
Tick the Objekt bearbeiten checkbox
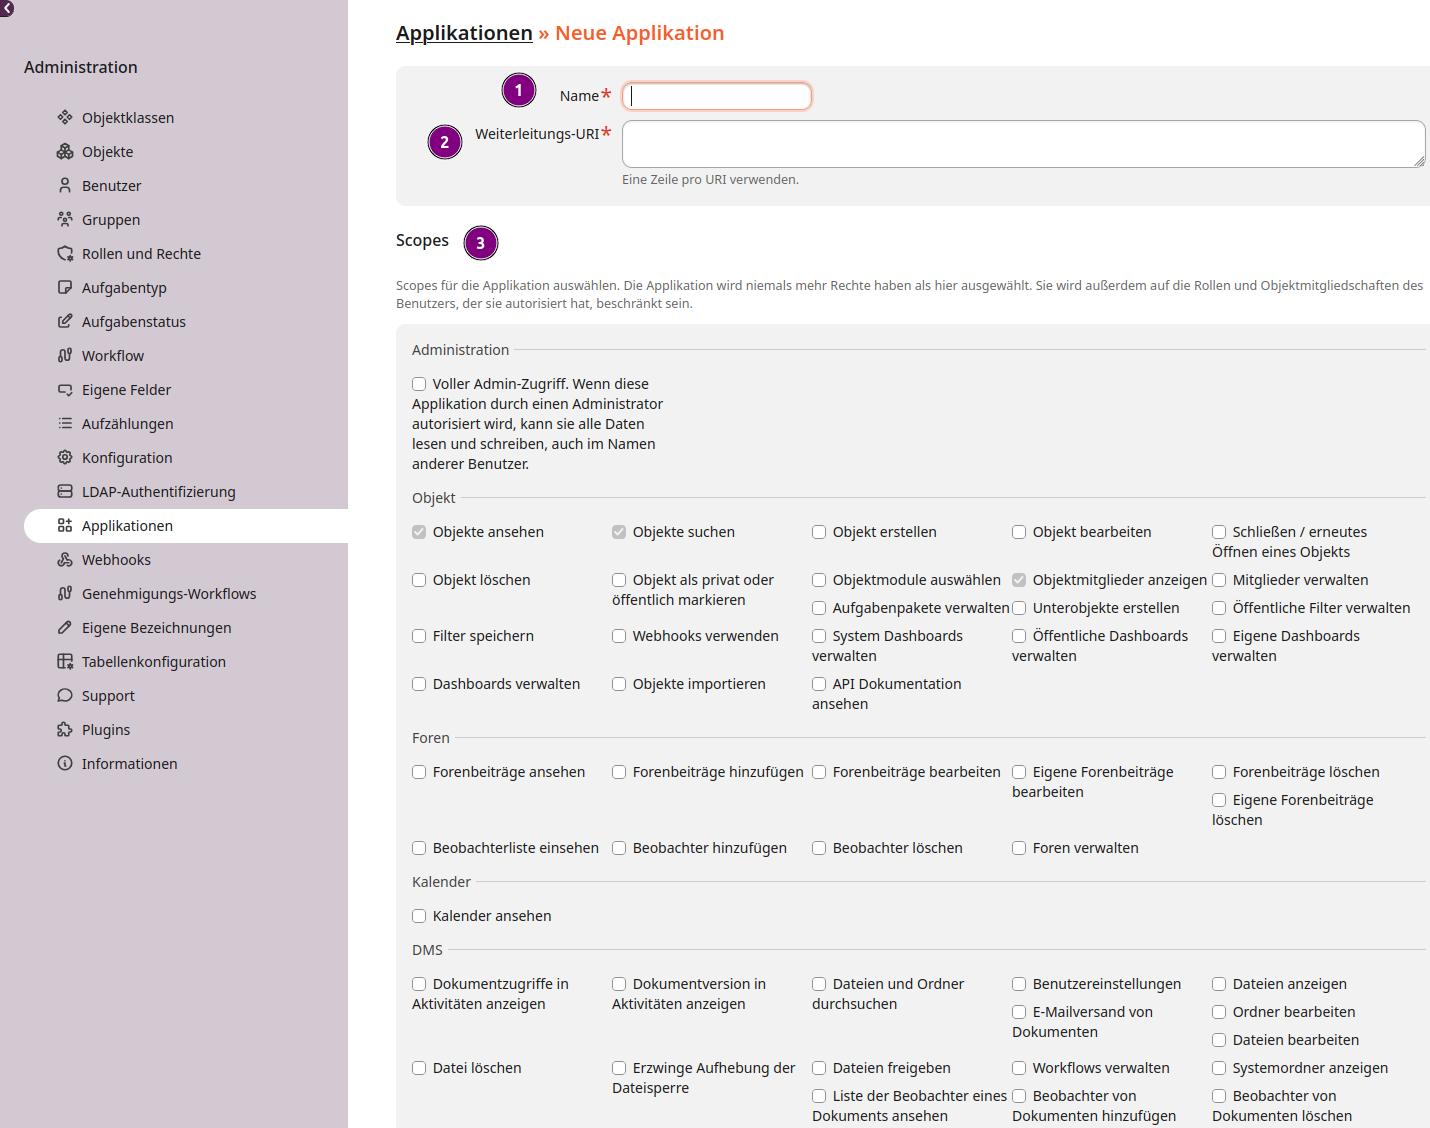(x=1019, y=532)
